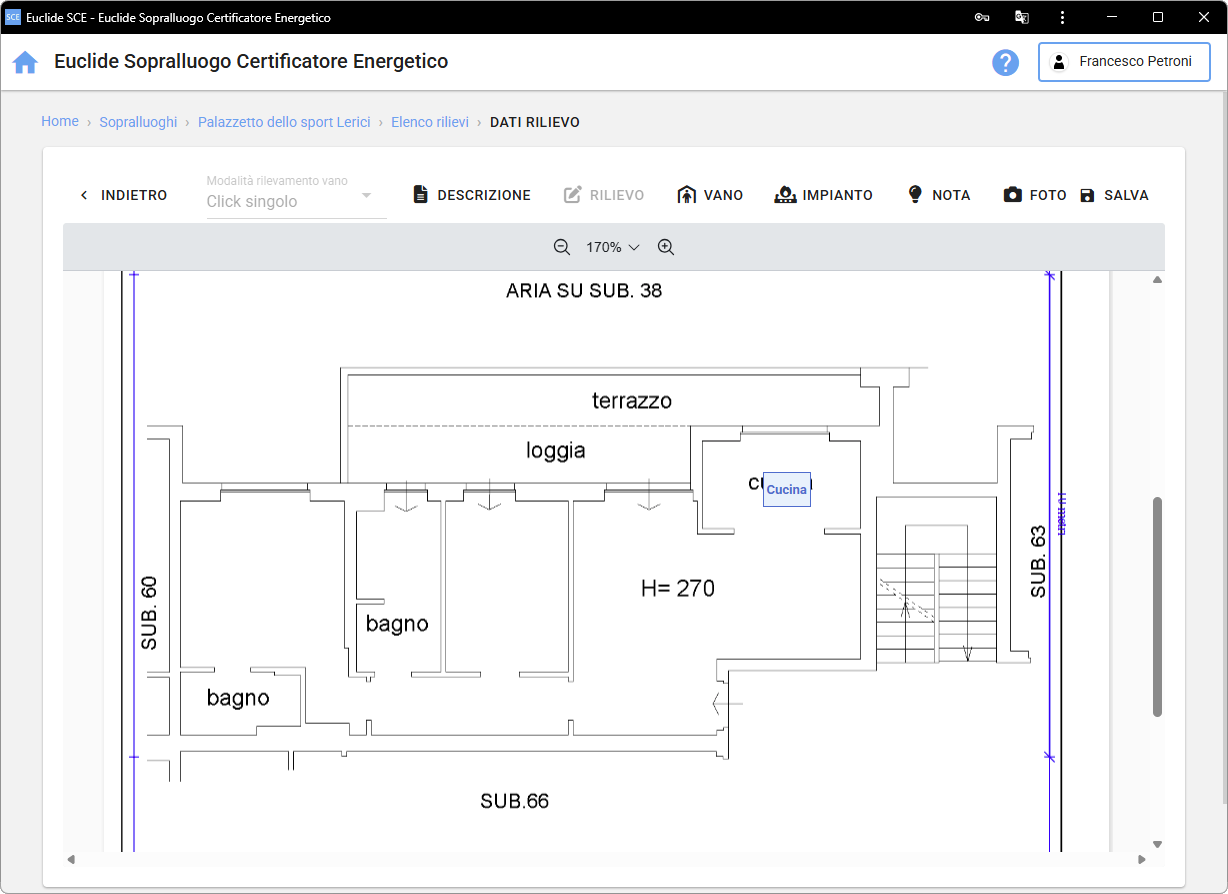Go back with Indietro button
1228x894 pixels.
123,195
